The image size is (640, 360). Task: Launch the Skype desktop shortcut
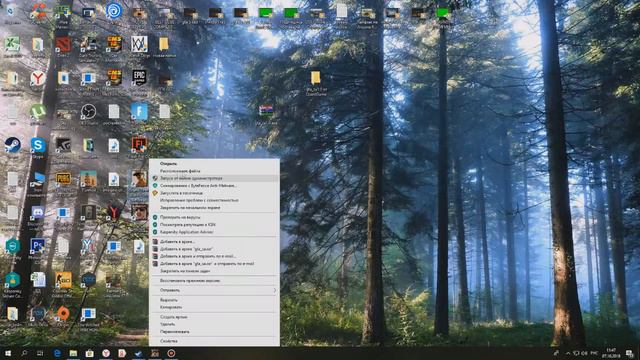tap(38, 145)
